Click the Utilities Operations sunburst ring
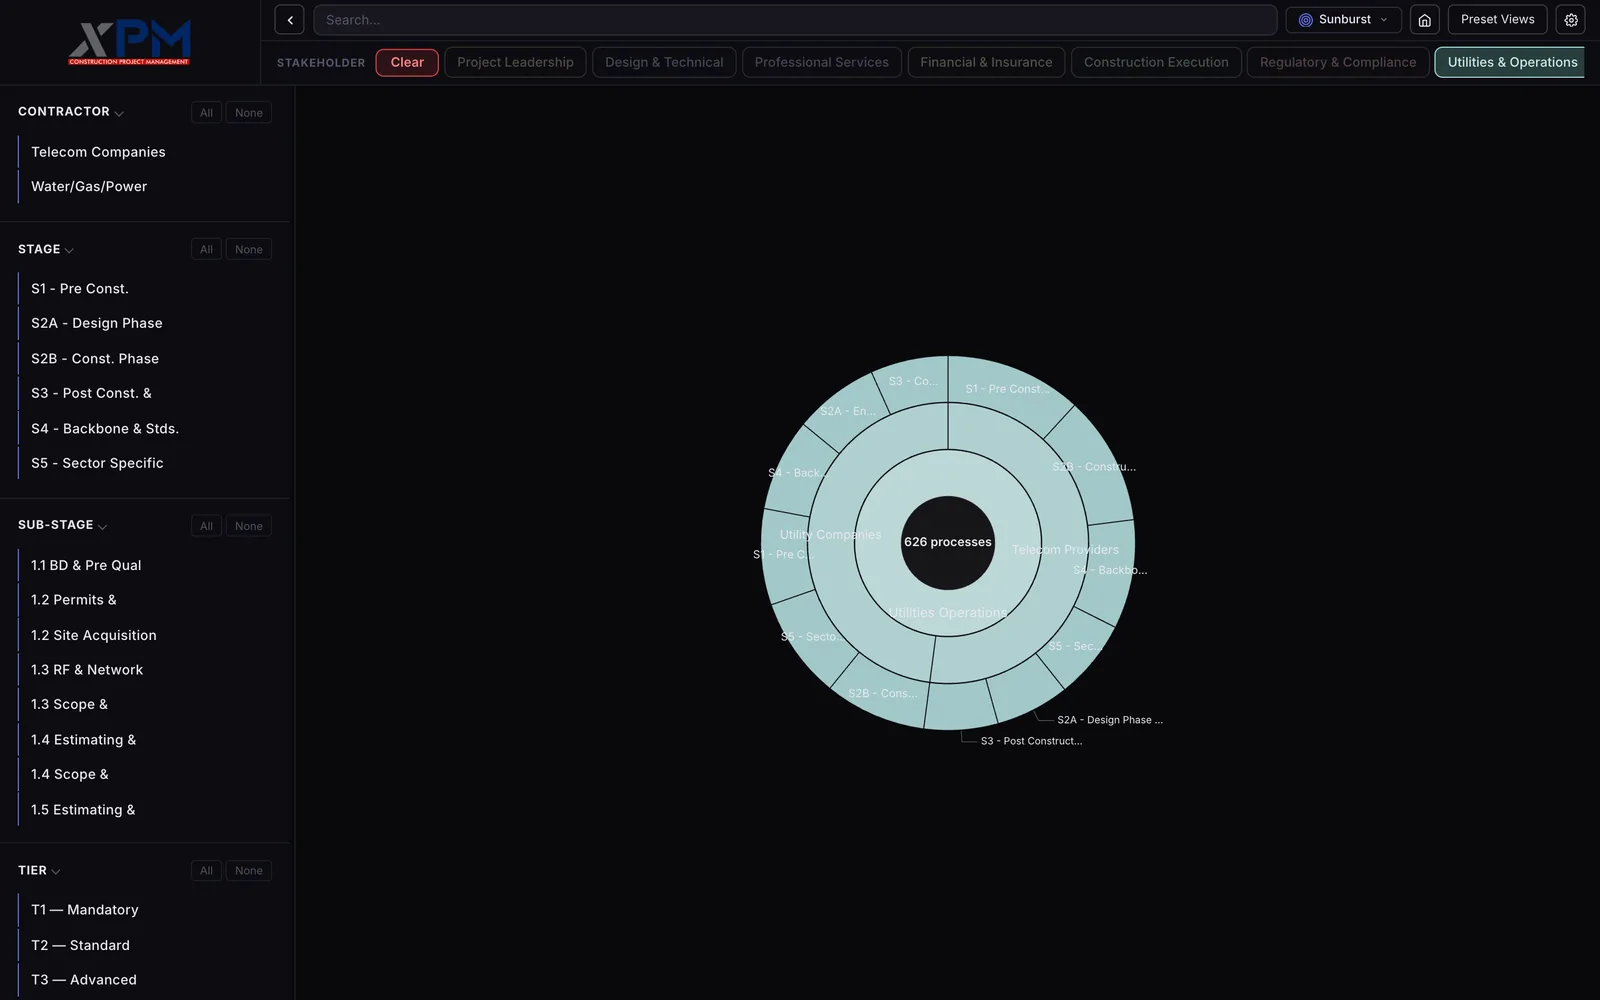 pyautogui.click(x=948, y=613)
